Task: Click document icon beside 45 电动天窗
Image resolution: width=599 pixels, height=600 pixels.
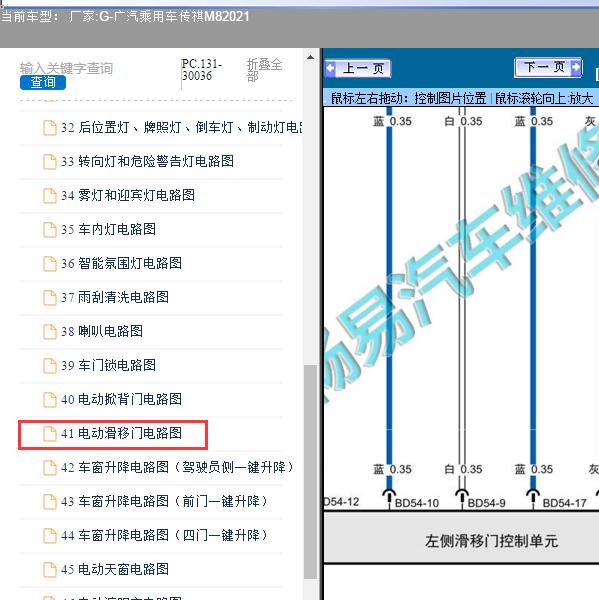Action: coord(50,570)
